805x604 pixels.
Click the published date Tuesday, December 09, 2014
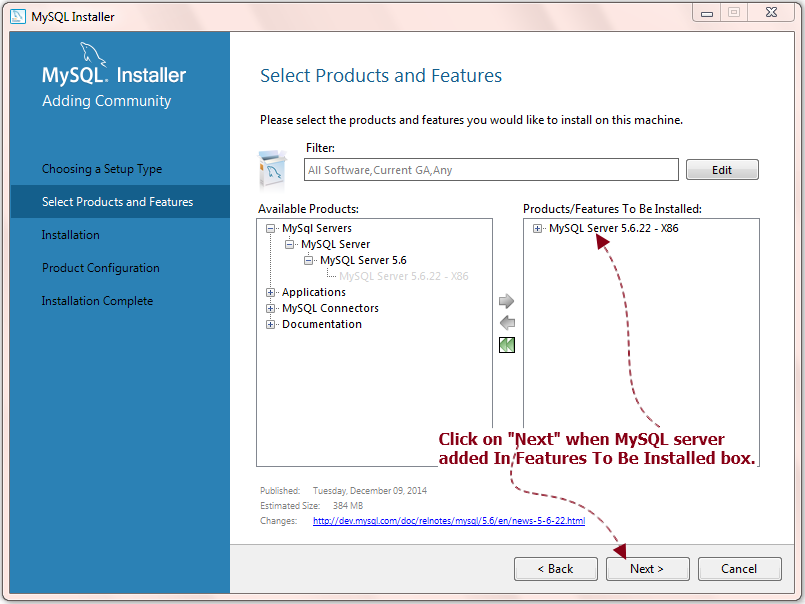coord(370,490)
